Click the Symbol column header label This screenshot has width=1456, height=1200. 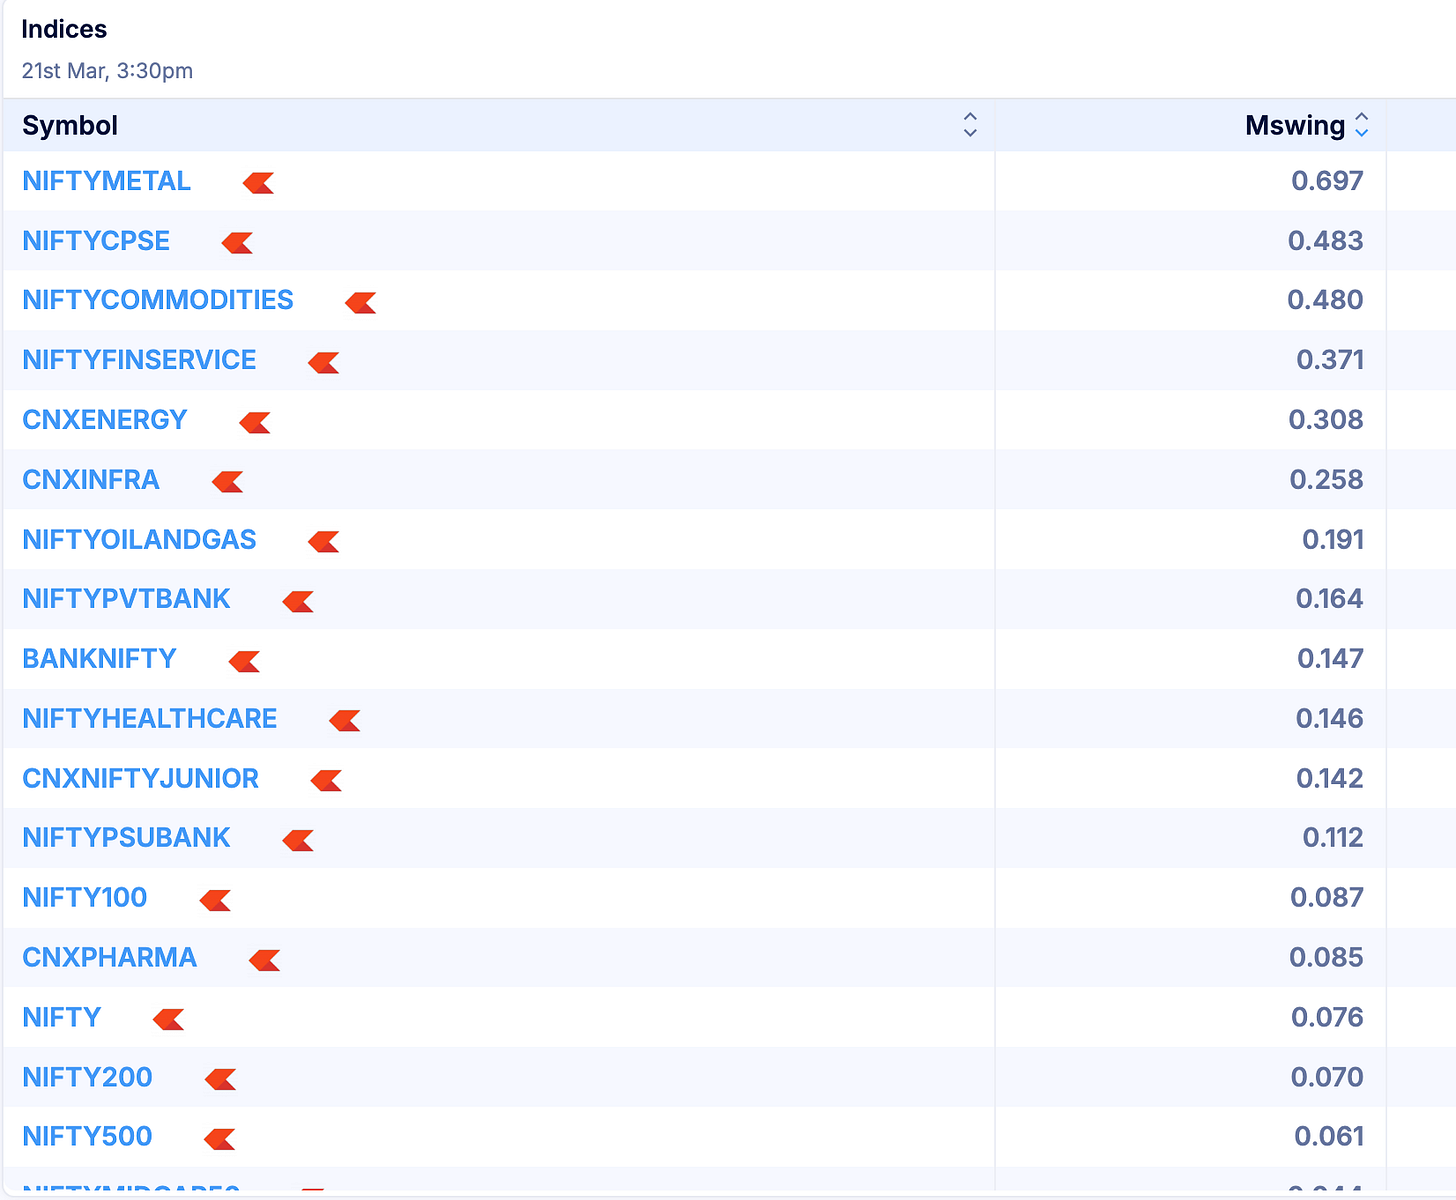(x=70, y=125)
